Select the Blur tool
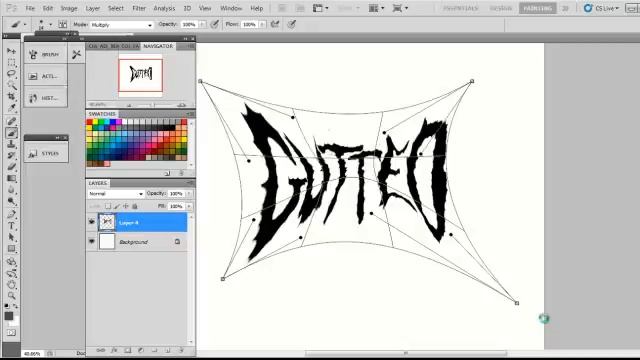Viewport: 640px width, 360px height. point(11,190)
